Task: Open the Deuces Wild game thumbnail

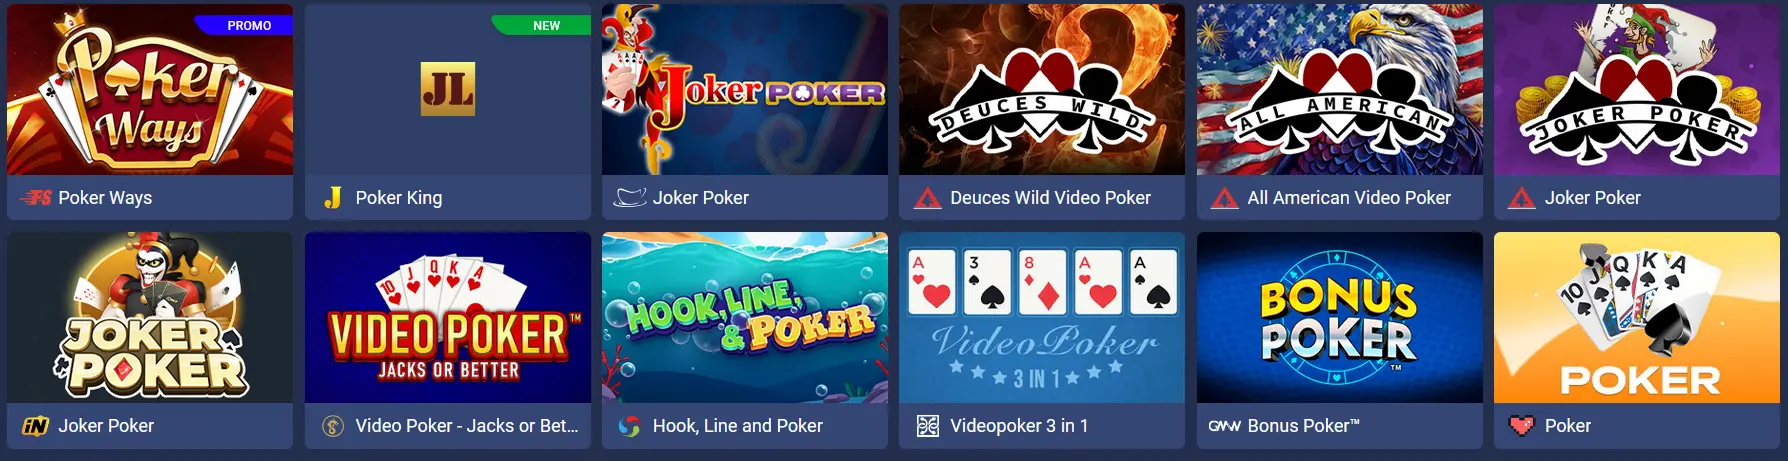Action: pyautogui.click(x=1042, y=90)
